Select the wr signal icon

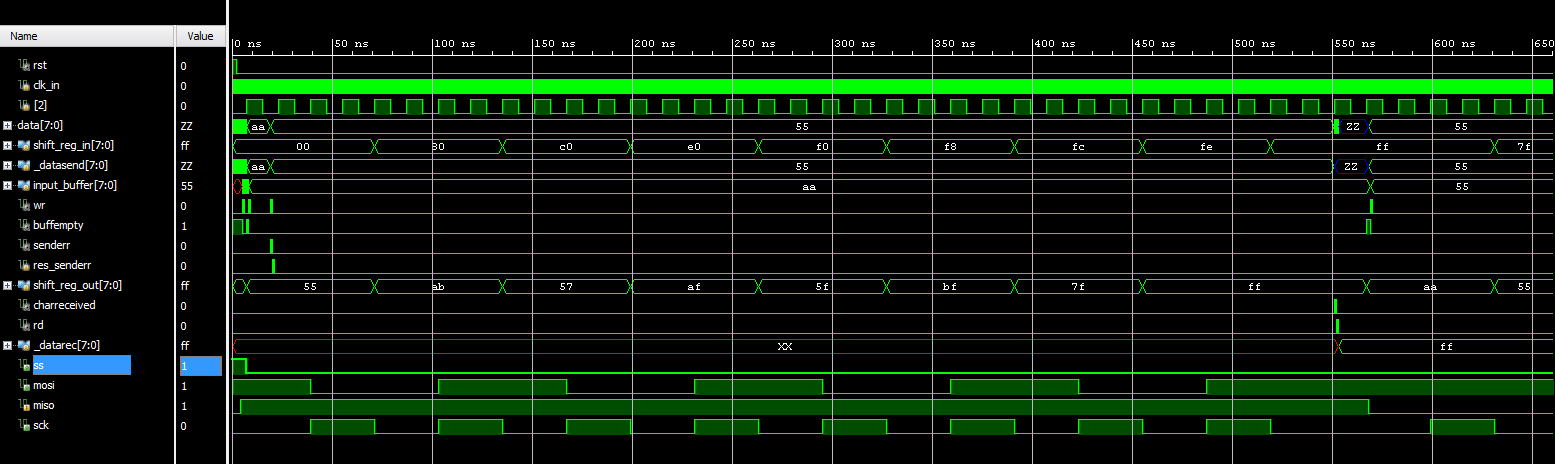pyautogui.click(x=25, y=206)
